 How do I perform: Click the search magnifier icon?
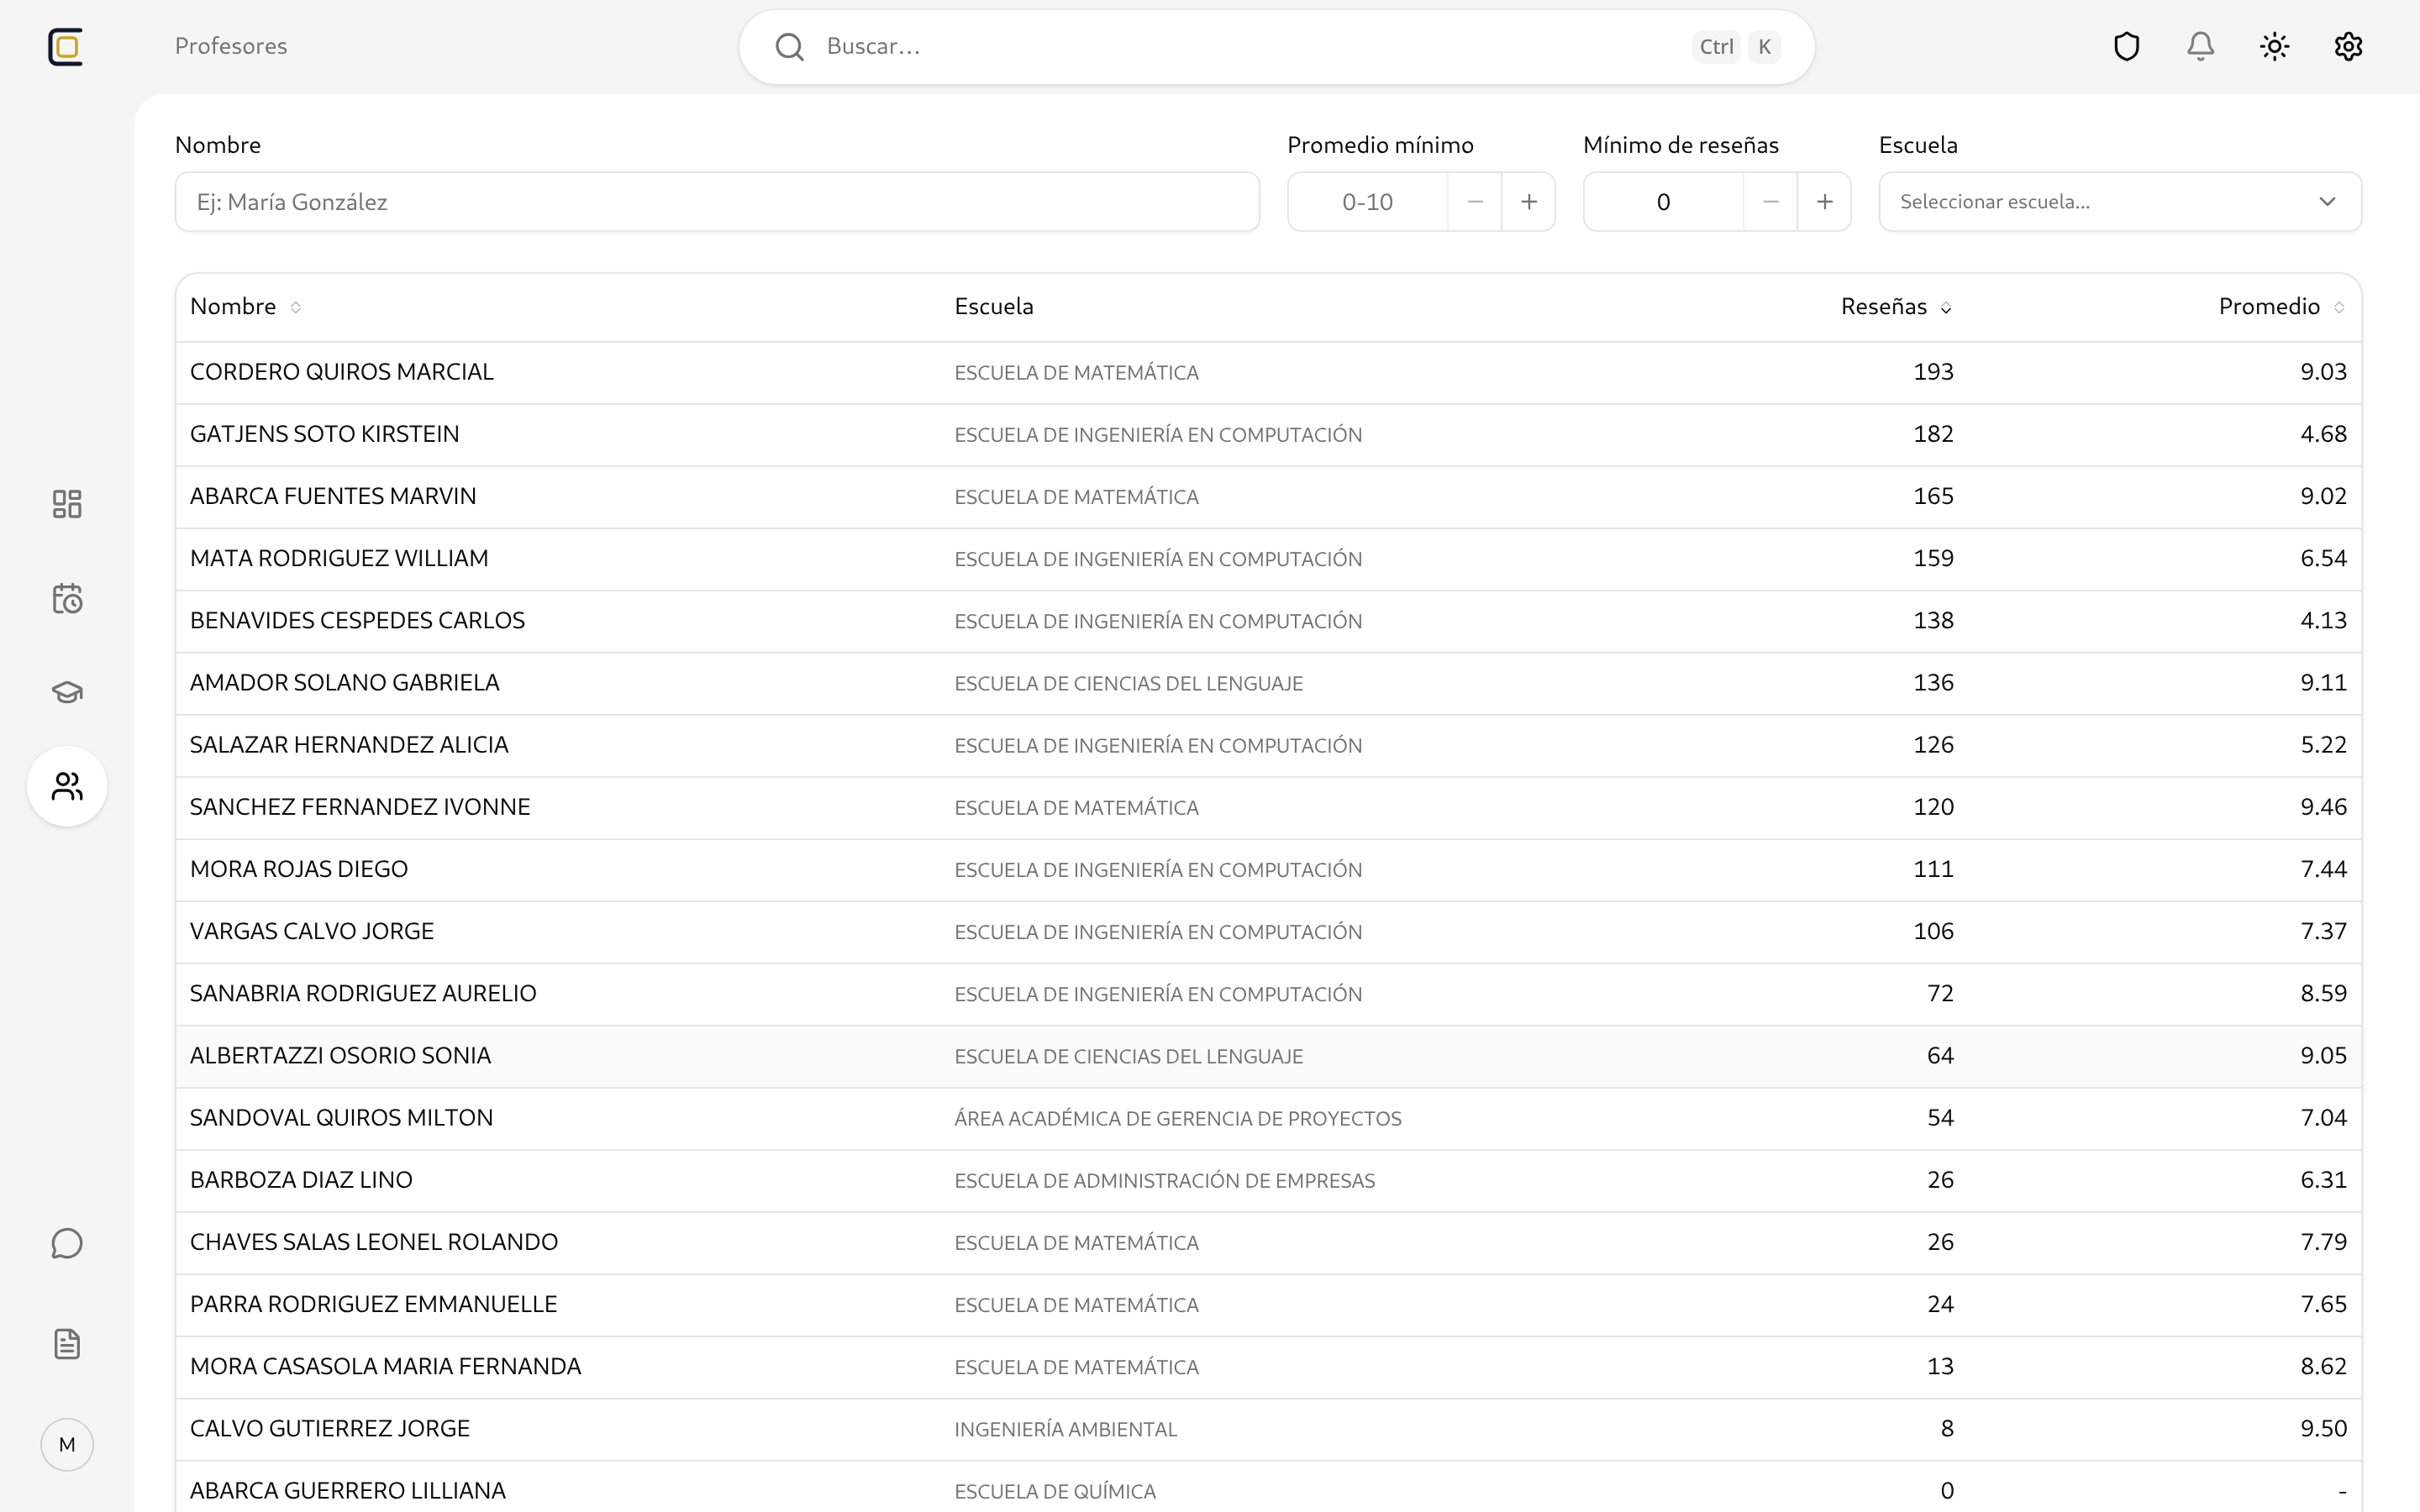(790, 47)
